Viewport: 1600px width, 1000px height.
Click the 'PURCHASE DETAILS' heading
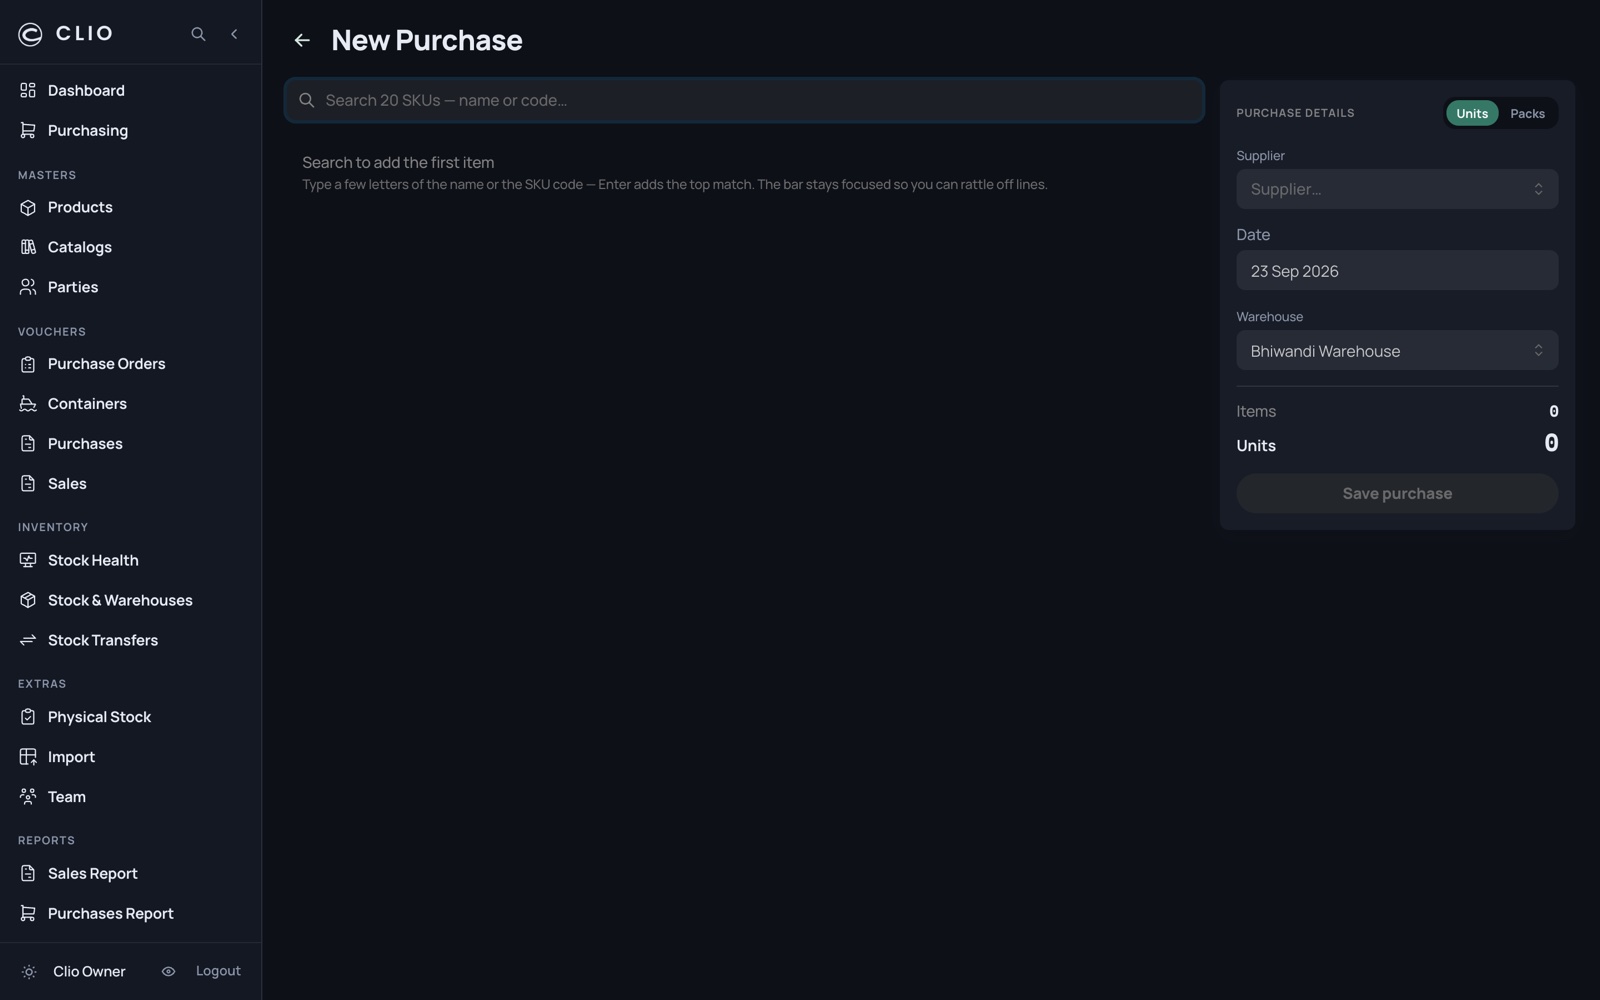tap(1295, 114)
